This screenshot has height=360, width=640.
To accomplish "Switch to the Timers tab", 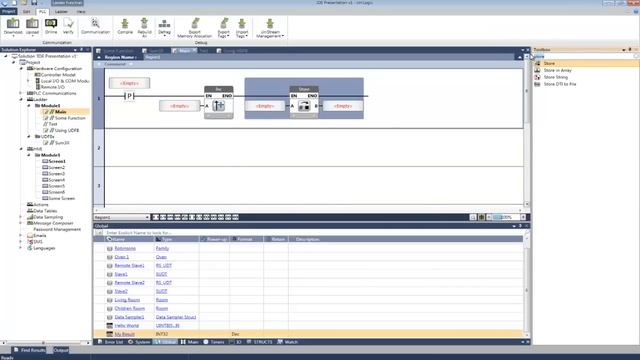I will 214,342.
